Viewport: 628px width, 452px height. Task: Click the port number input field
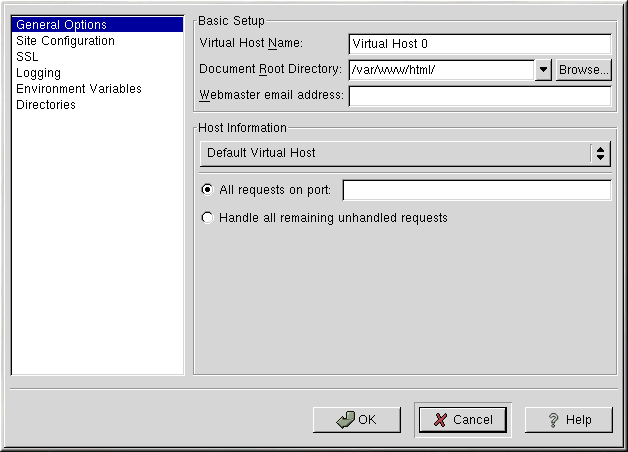pyautogui.click(x=476, y=190)
